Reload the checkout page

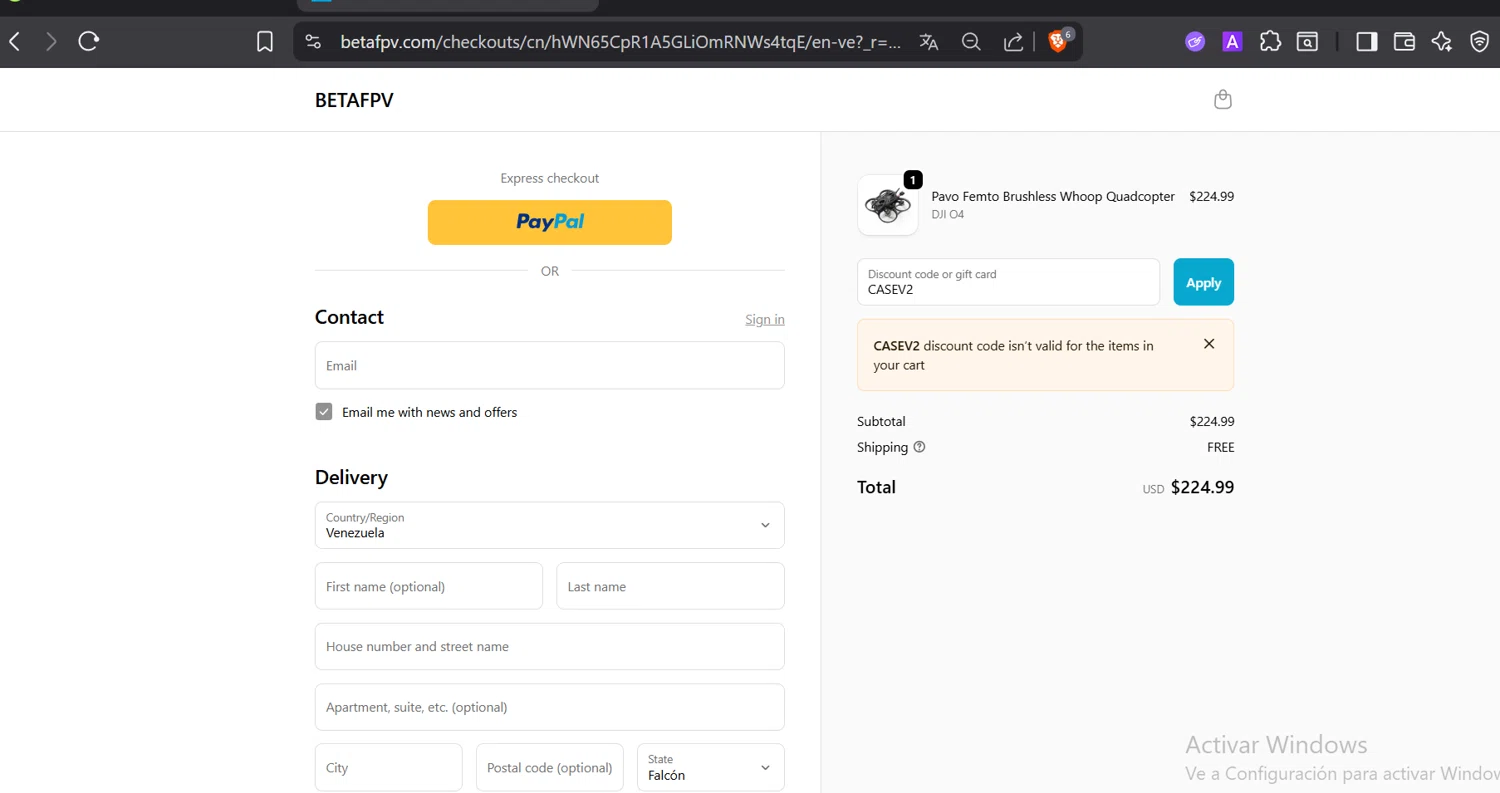pyautogui.click(x=89, y=41)
